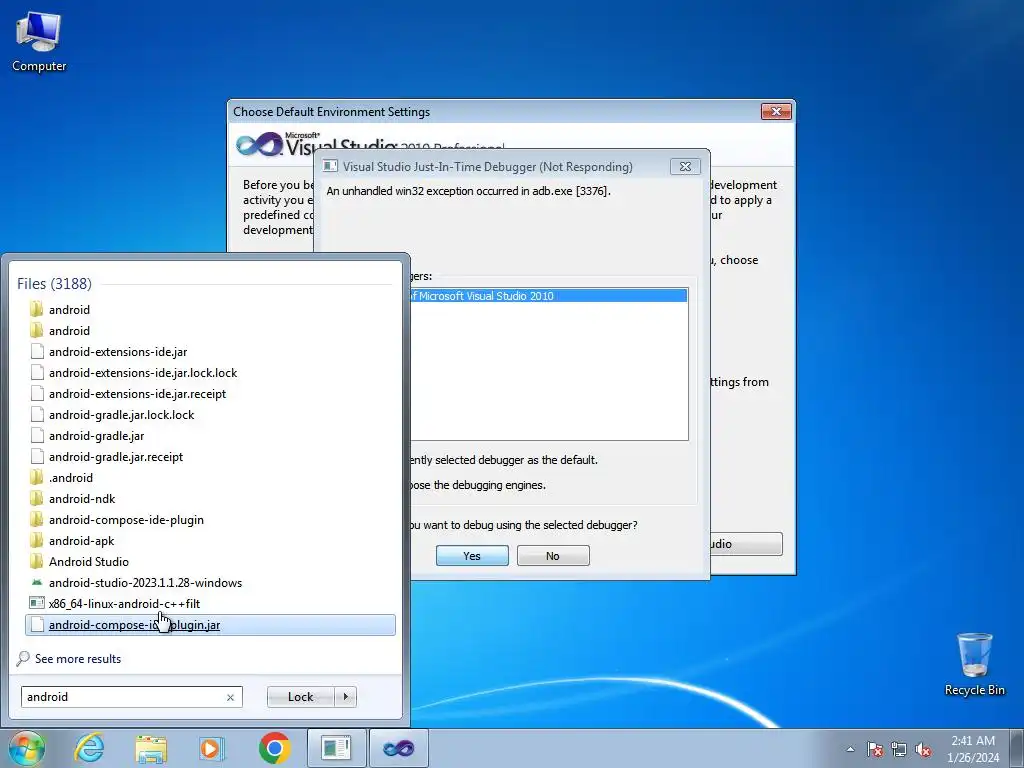Open the .android folder result
This screenshot has width=1024, height=768.
[210, 477]
